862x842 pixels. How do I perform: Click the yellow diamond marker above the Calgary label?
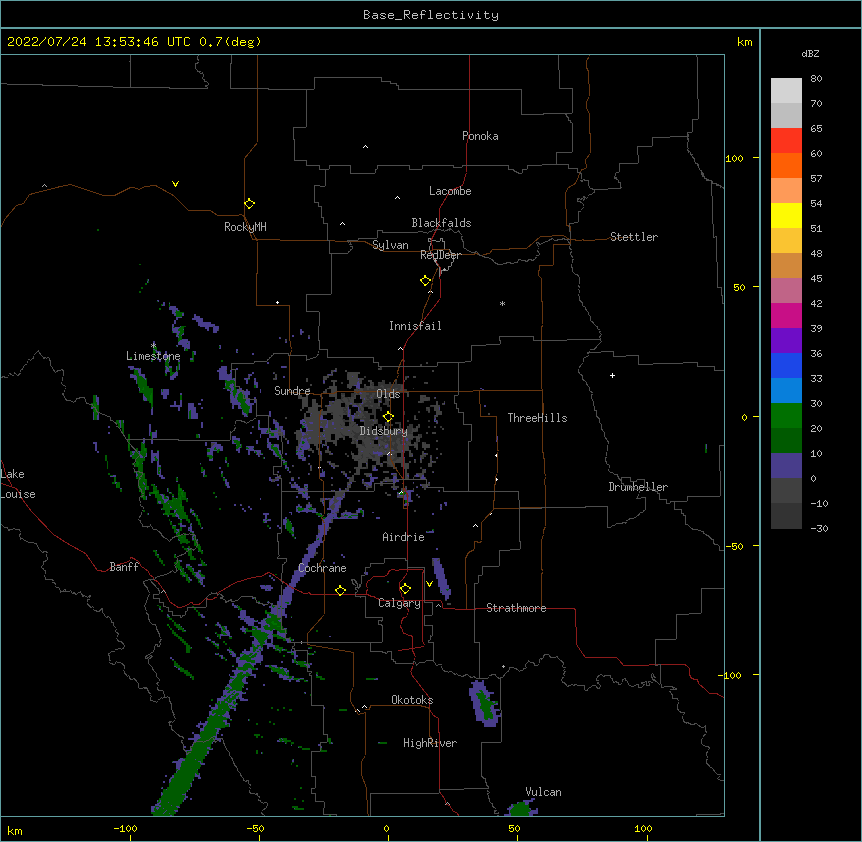pyautogui.click(x=405, y=589)
